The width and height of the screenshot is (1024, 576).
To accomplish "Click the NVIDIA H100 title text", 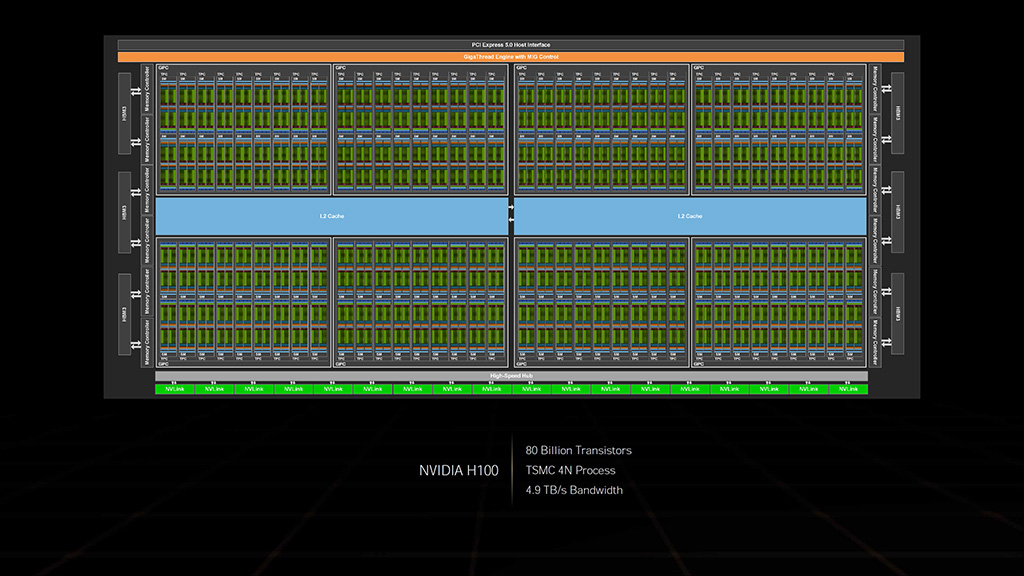I will (x=458, y=471).
